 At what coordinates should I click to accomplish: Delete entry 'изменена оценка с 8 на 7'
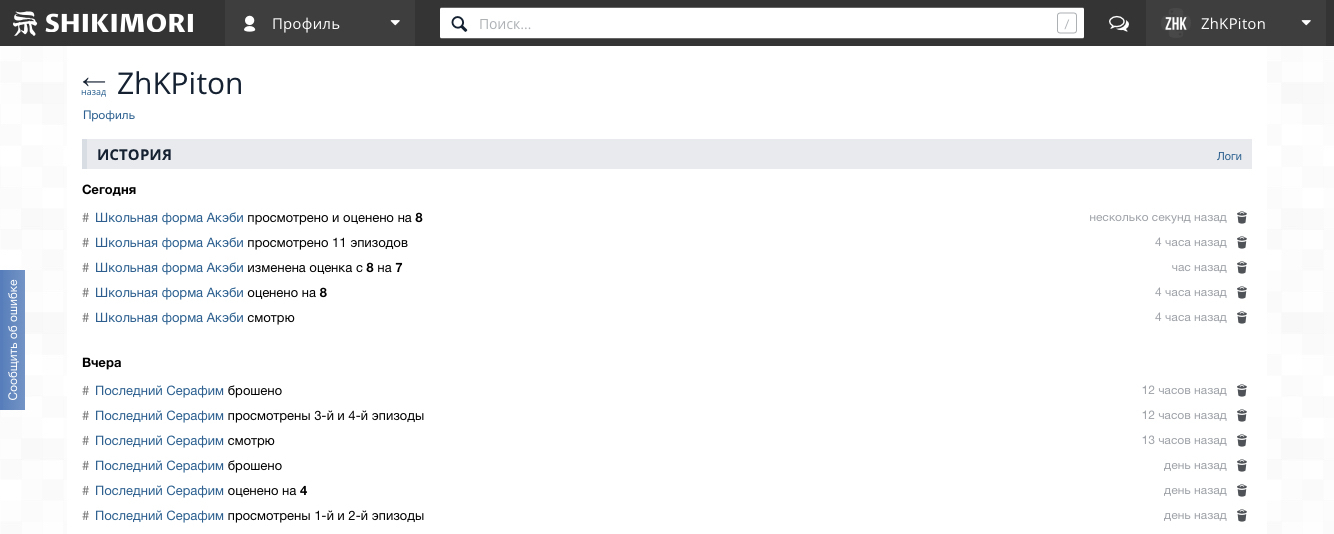point(1242,267)
